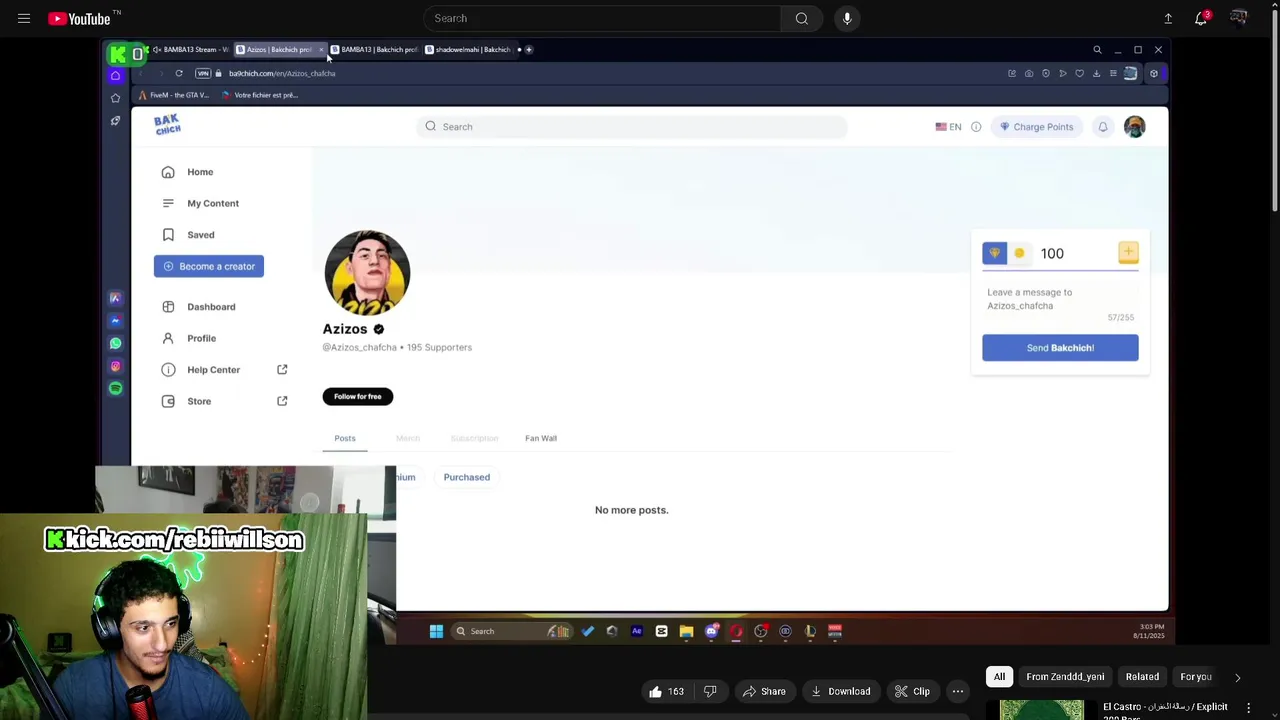The image size is (1280, 720).
Task: Click Send Bakchich! button
Action: click(1060, 348)
